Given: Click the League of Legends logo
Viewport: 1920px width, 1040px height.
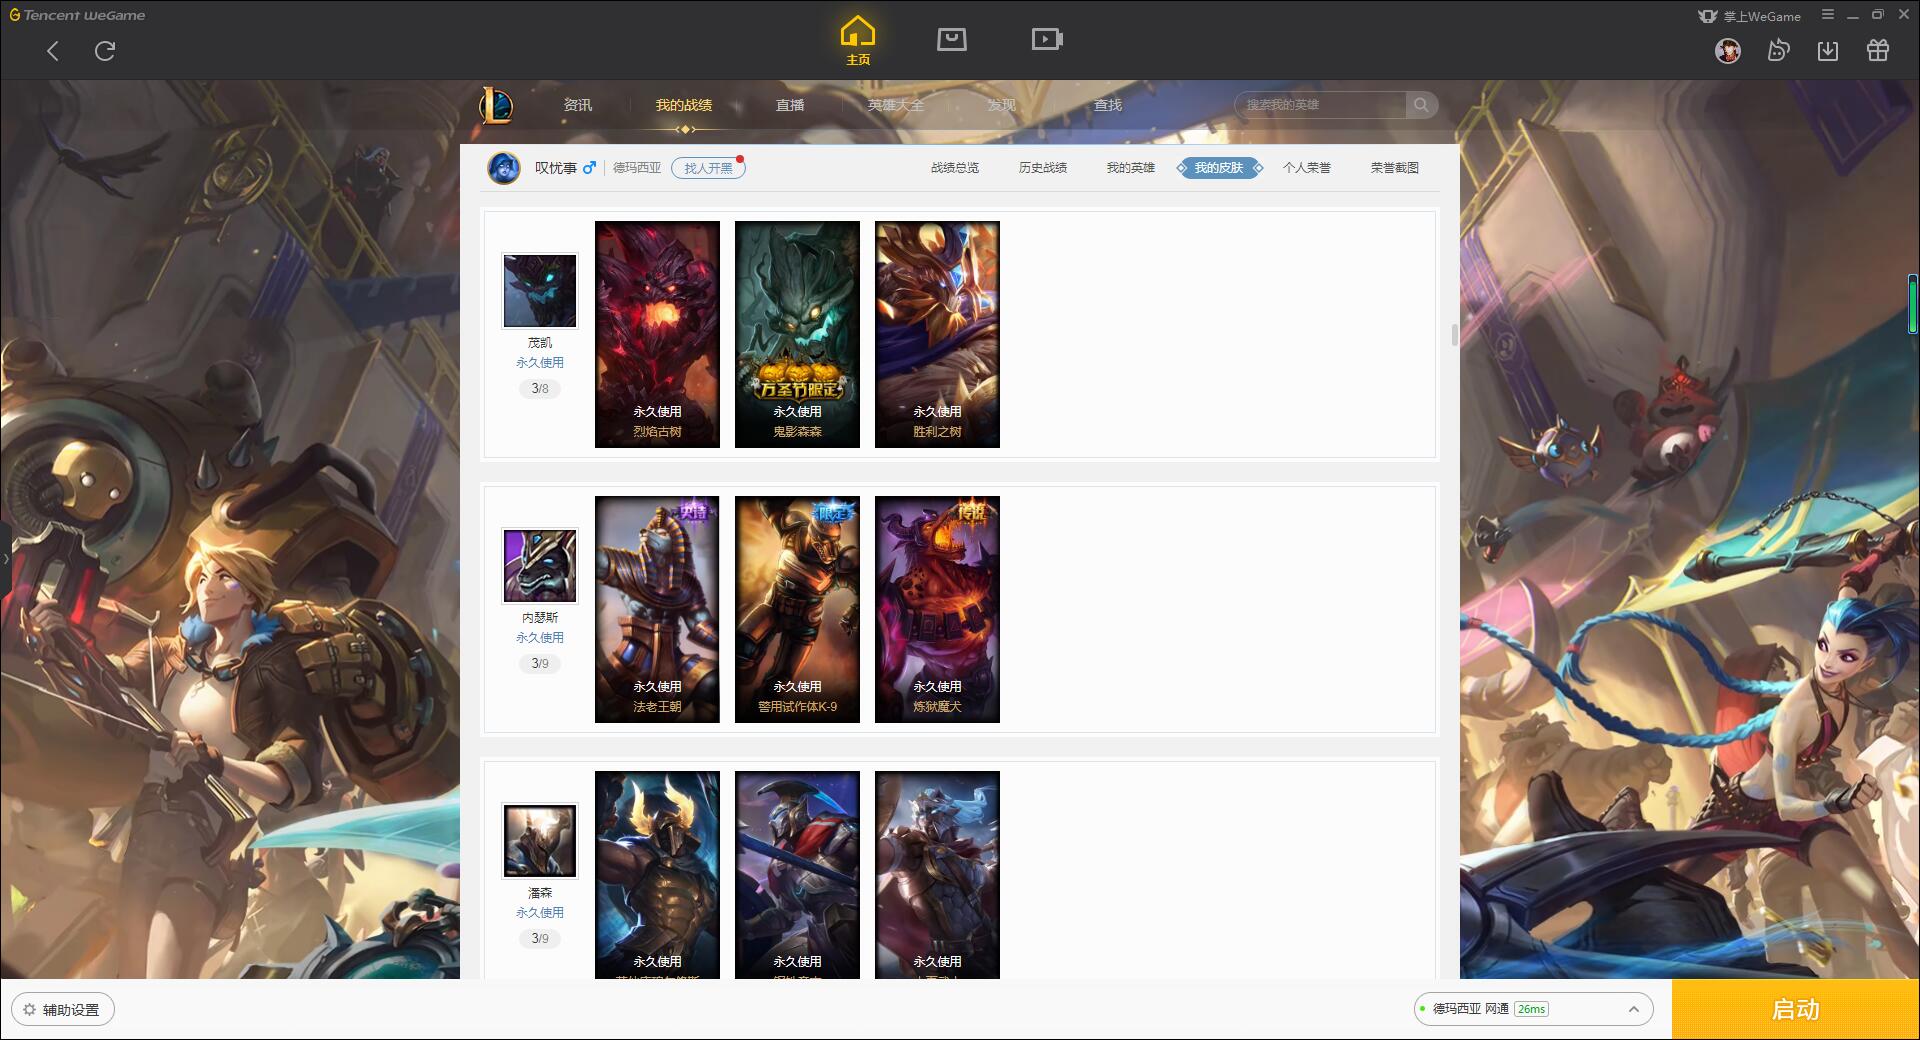Looking at the screenshot, I should [x=497, y=105].
